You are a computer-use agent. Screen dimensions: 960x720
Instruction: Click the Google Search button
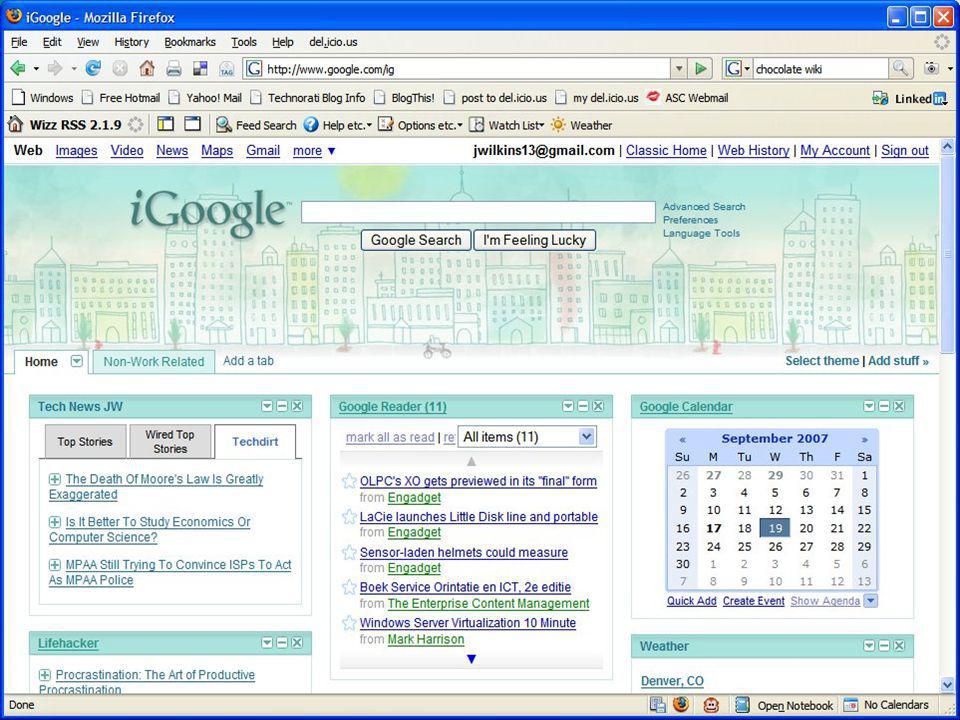pos(416,240)
